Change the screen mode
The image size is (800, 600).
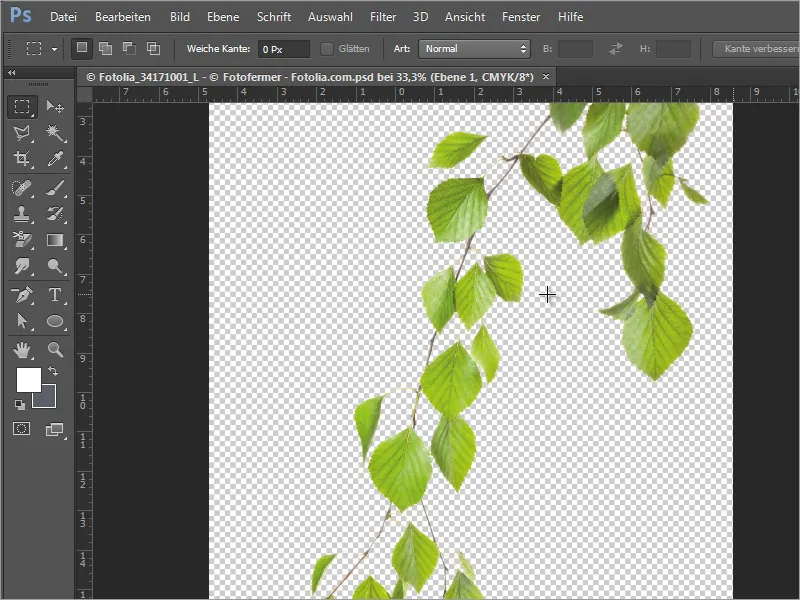coord(55,430)
